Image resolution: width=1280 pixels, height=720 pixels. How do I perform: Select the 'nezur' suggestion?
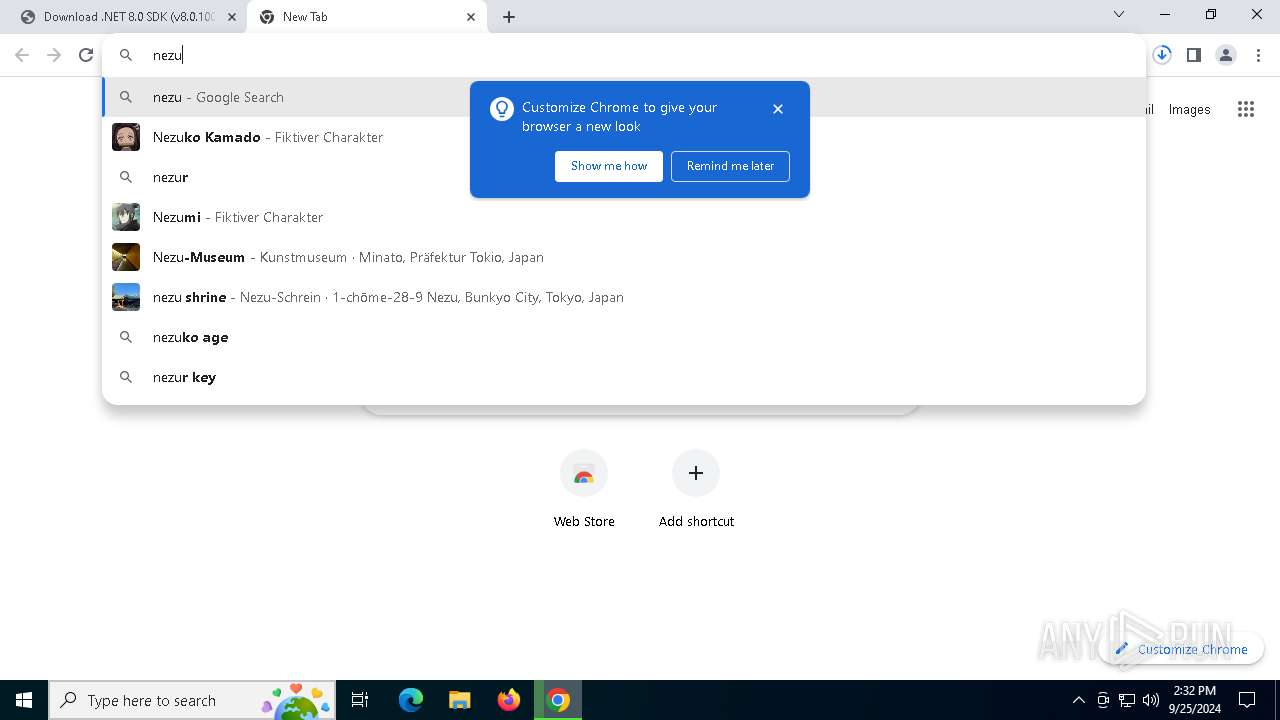(x=624, y=177)
